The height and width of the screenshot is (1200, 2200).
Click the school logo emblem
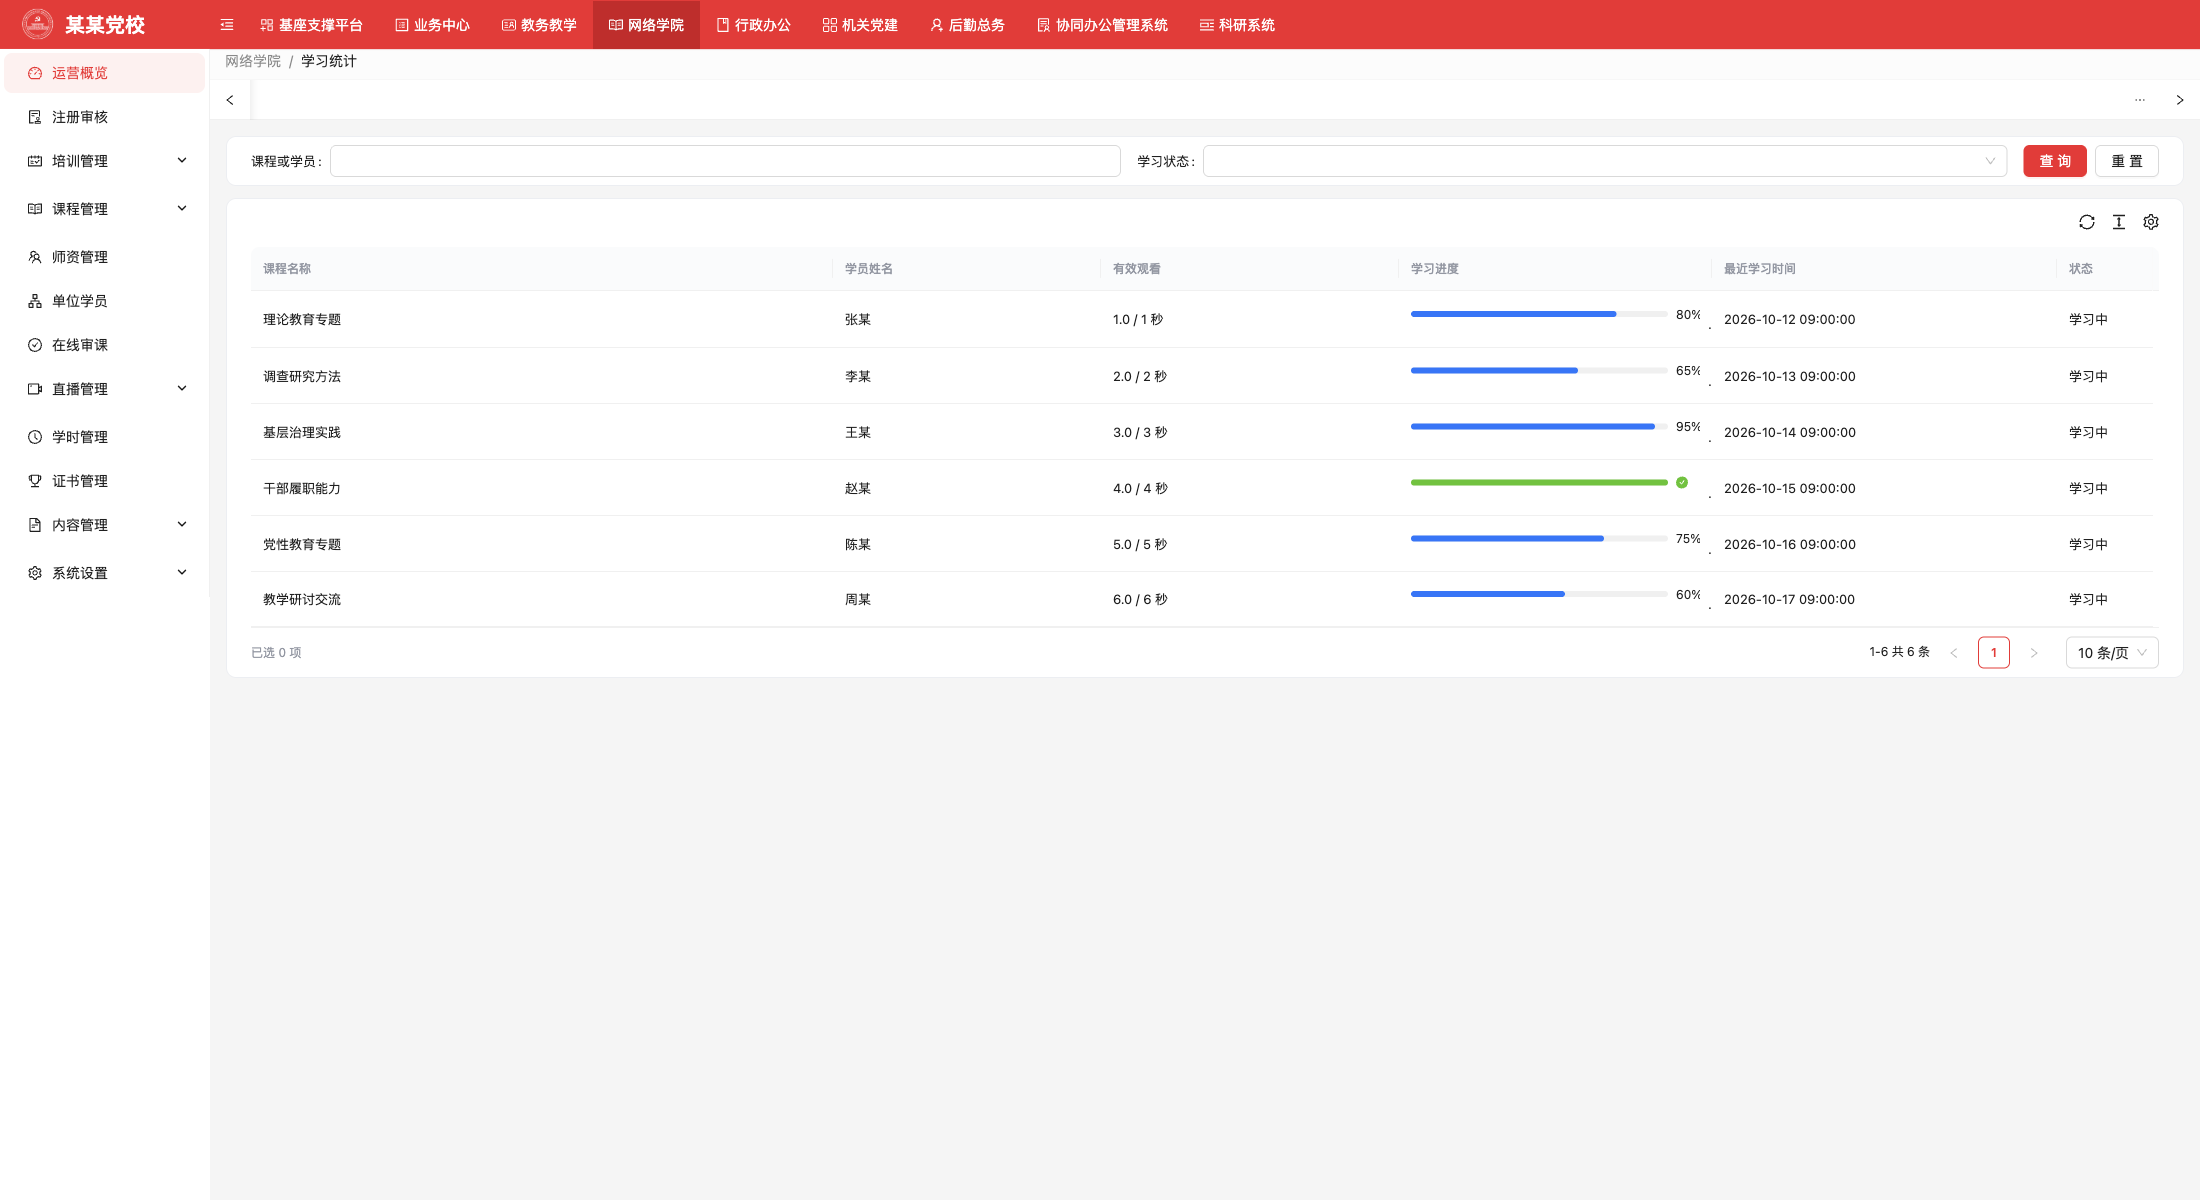tap(38, 24)
